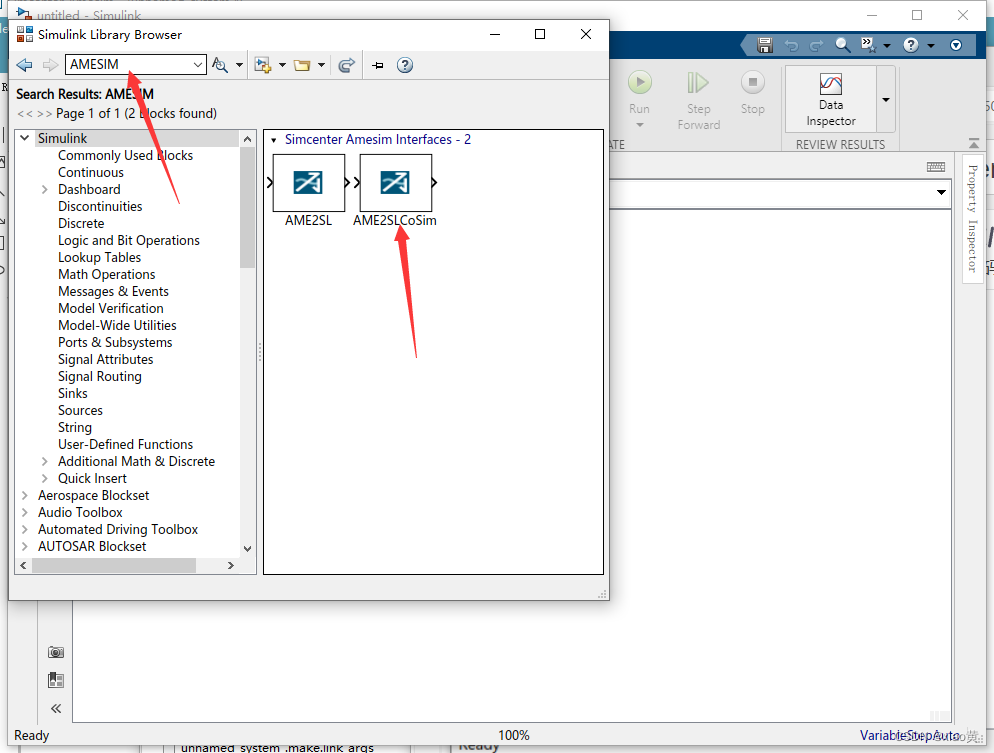Click the search binoculars icon

tap(220, 65)
